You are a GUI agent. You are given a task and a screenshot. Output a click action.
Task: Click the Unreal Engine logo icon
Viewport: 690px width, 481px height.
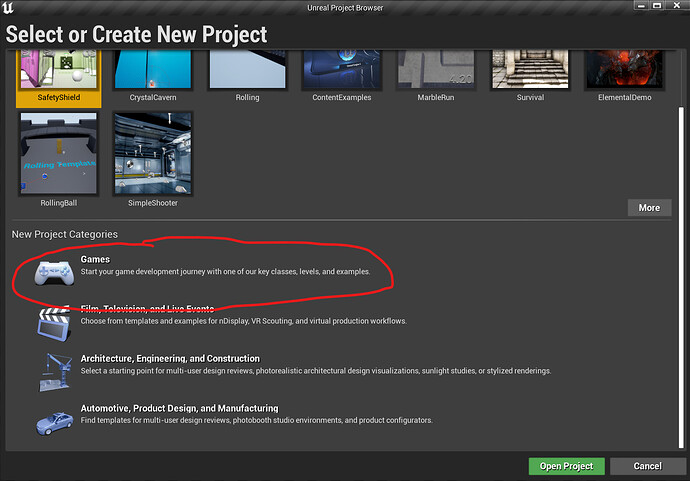tap(8, 7)
